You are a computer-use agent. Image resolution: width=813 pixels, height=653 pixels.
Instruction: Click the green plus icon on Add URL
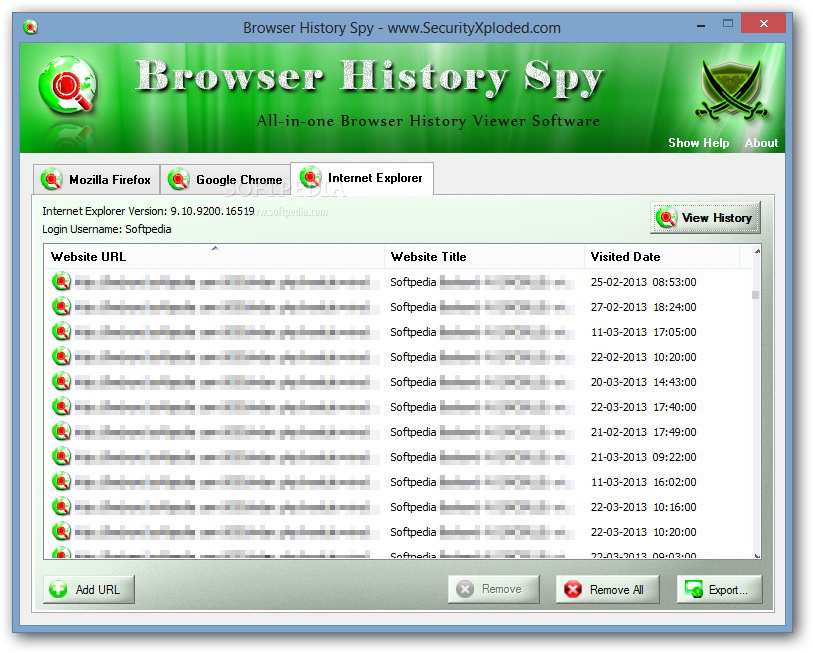58,589
